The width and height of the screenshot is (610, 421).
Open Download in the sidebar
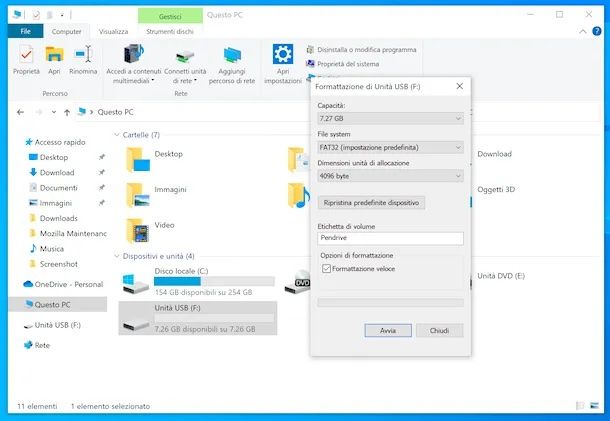tap(57, 173)
